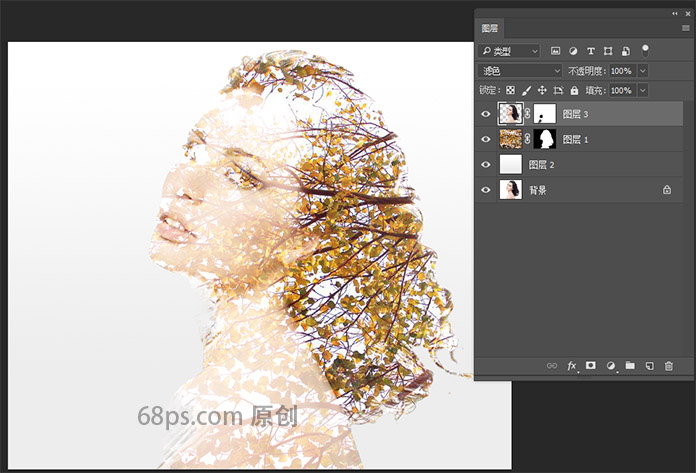Filter for pixel layers icon
Image resolution: width=696 pixels, height=473 pixels.
point(555,51)
